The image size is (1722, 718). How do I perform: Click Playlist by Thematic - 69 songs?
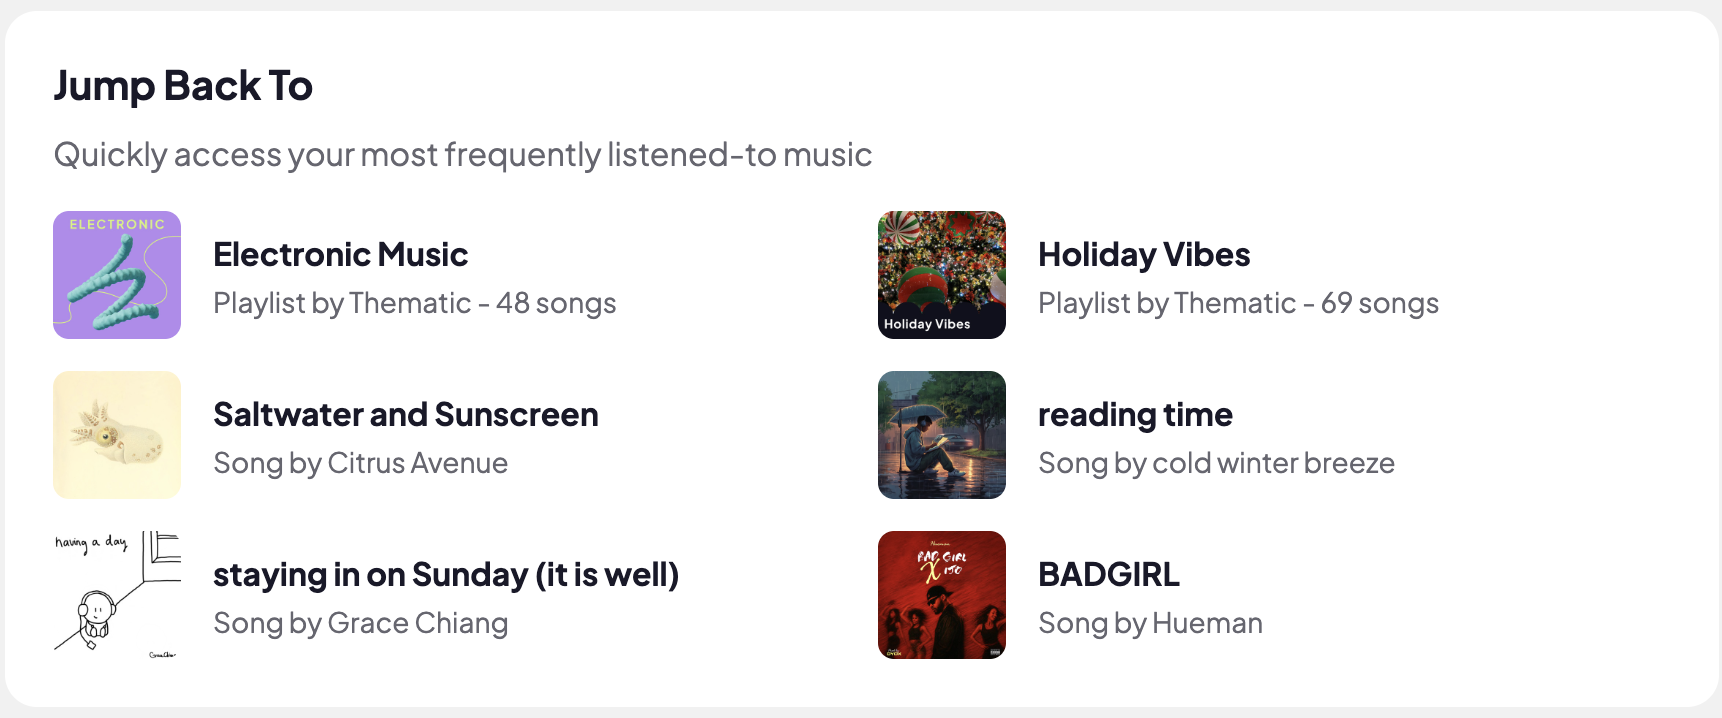(x=1238, y=303)
